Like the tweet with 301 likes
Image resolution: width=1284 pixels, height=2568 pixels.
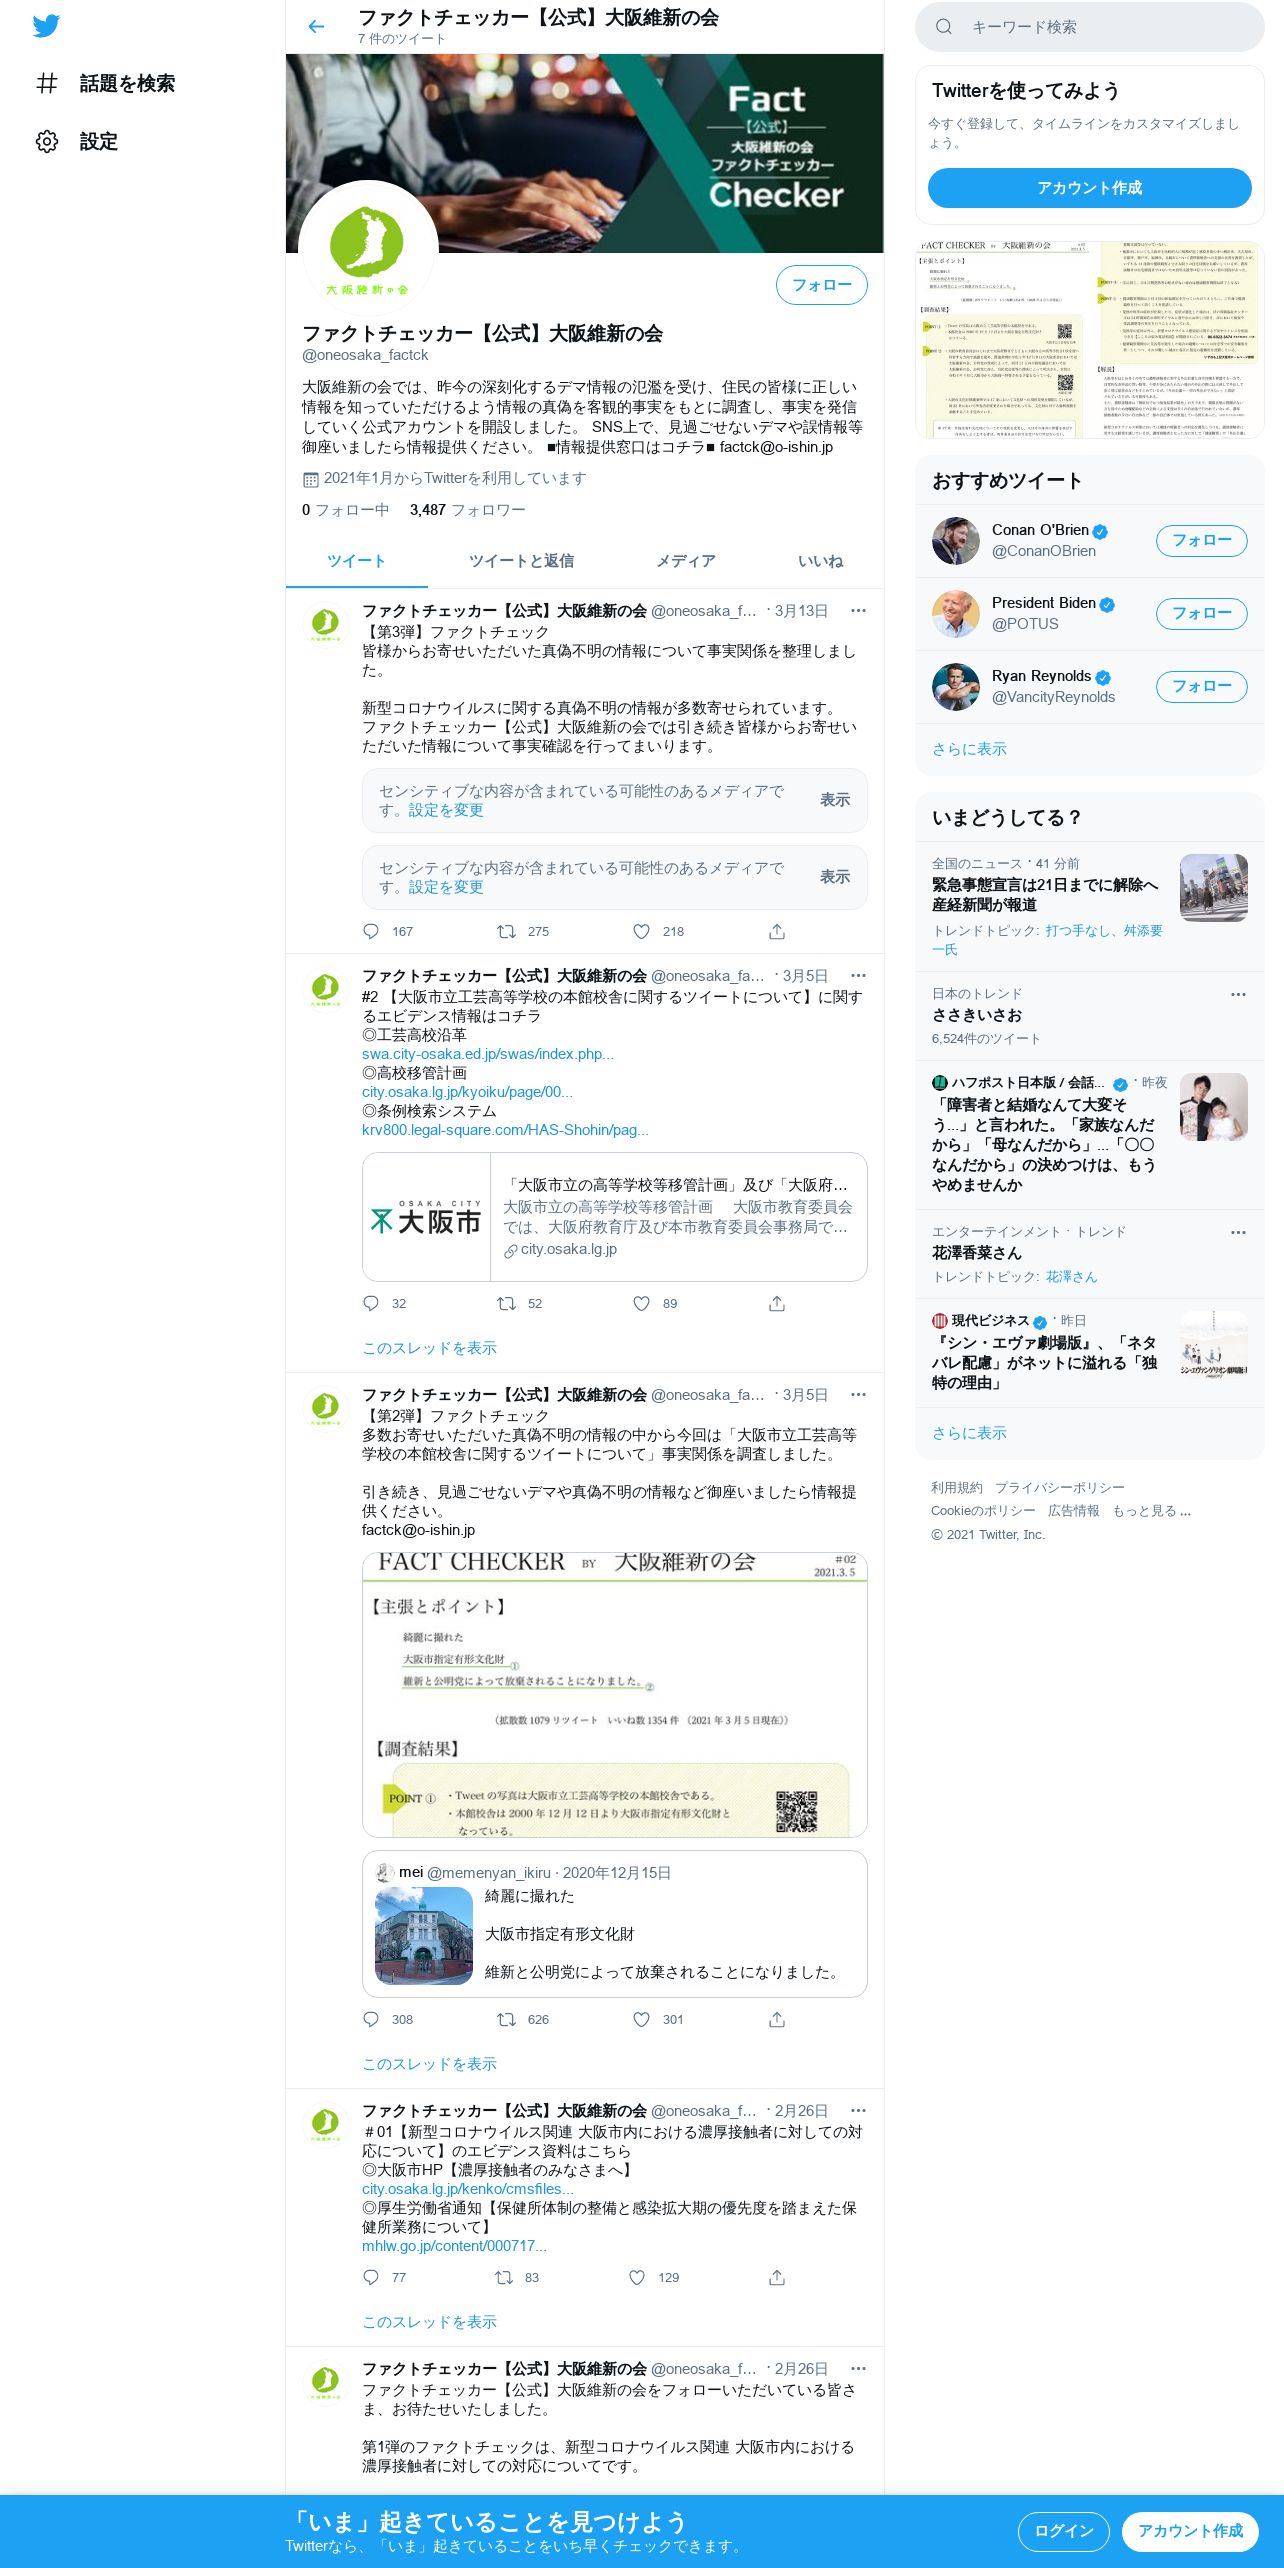(x=641, y=2019)
